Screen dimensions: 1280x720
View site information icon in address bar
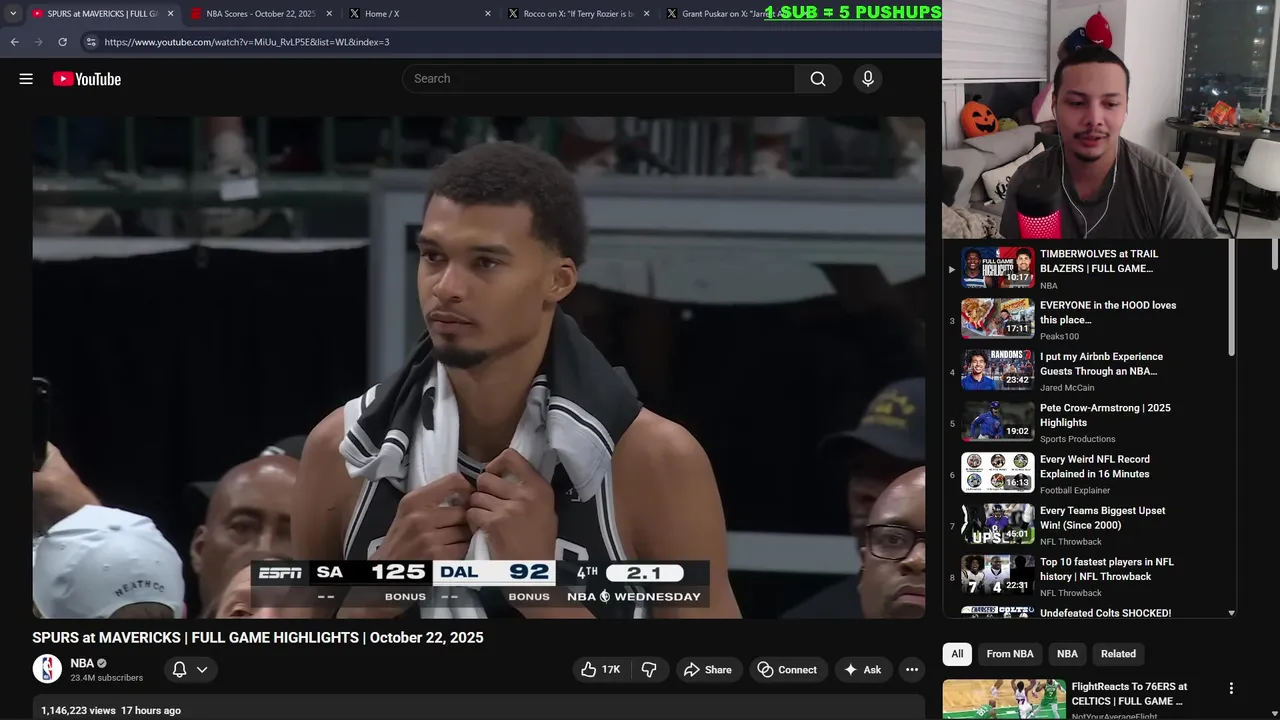coord(91,42)
